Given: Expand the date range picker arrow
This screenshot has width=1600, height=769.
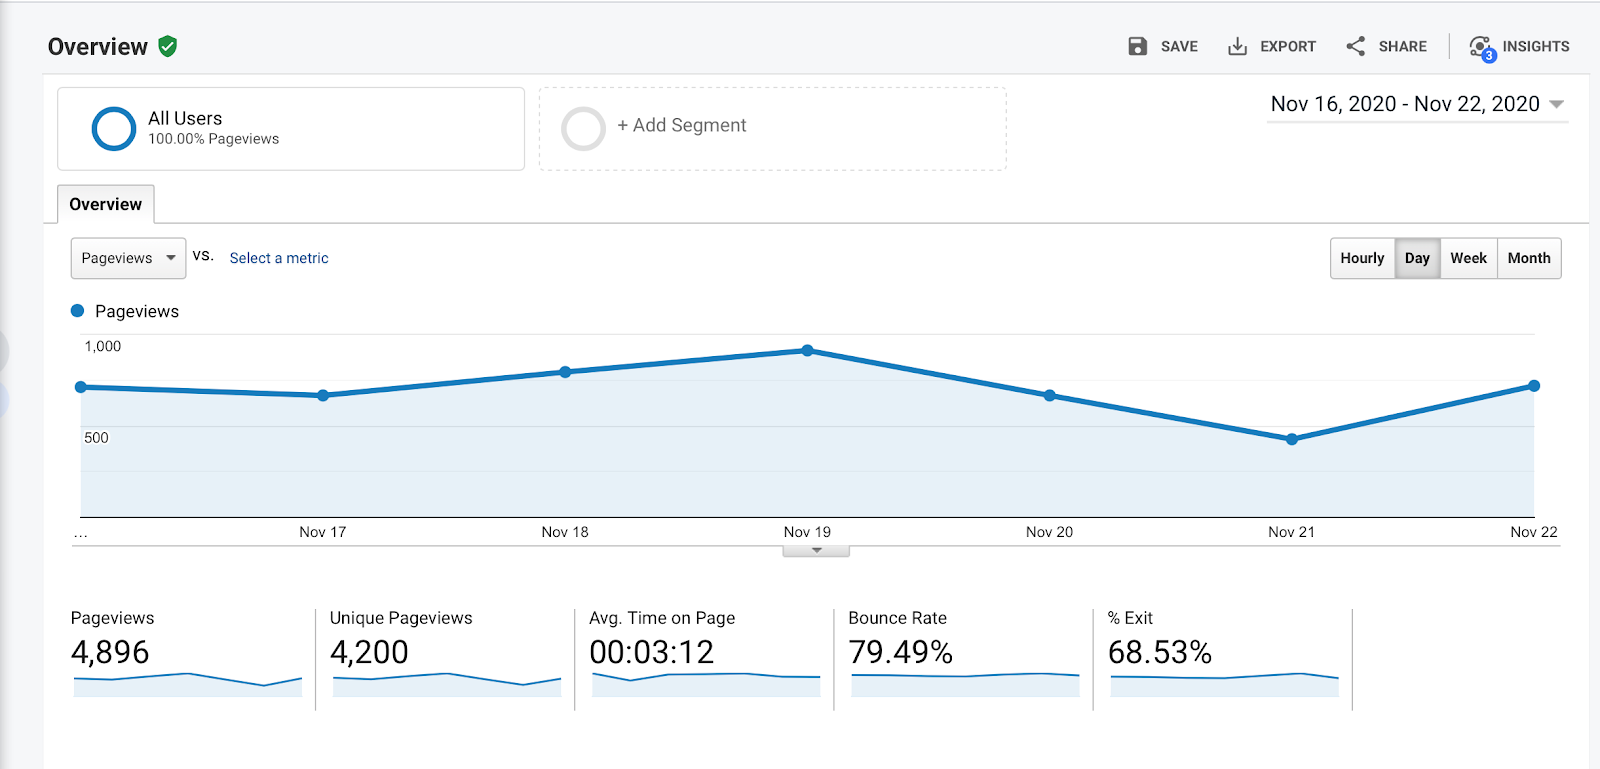Looking at the screenshot, I should tap(1556, 104).
